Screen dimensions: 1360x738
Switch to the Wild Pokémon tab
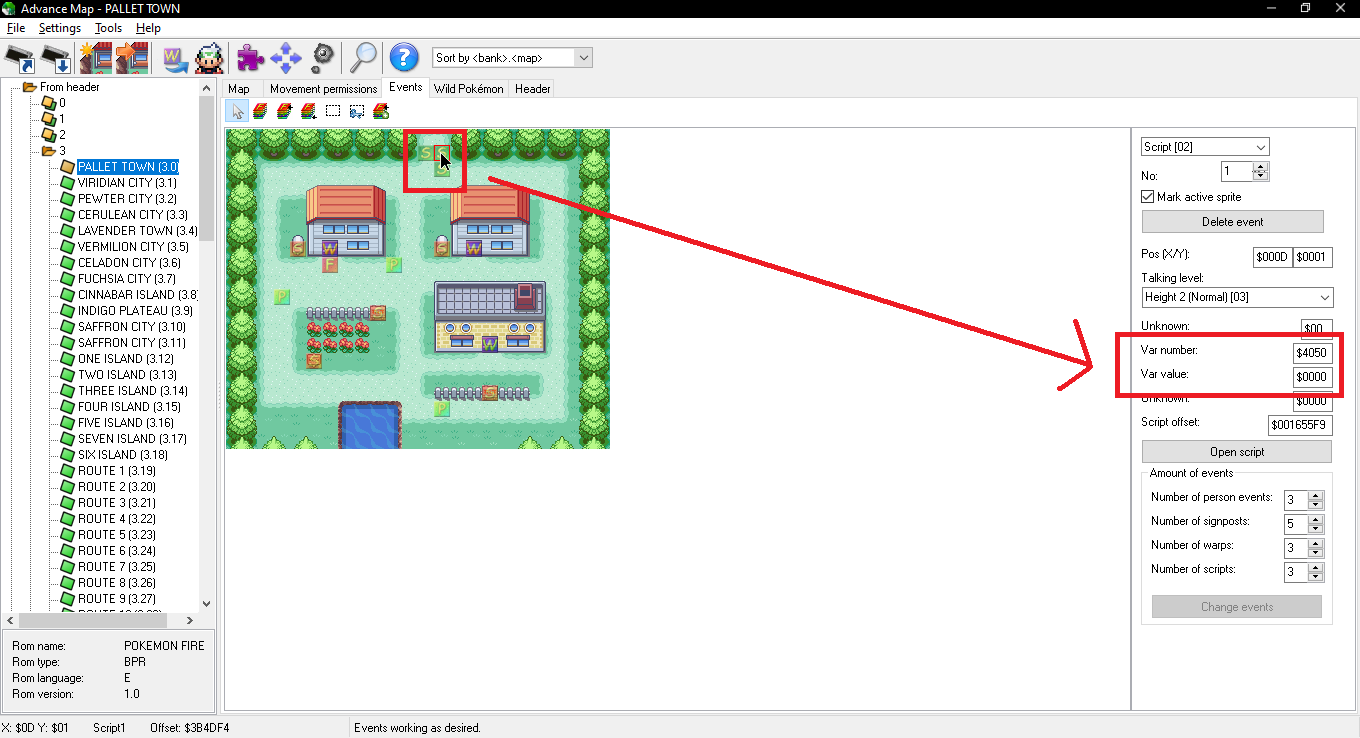tap(468, 89)
